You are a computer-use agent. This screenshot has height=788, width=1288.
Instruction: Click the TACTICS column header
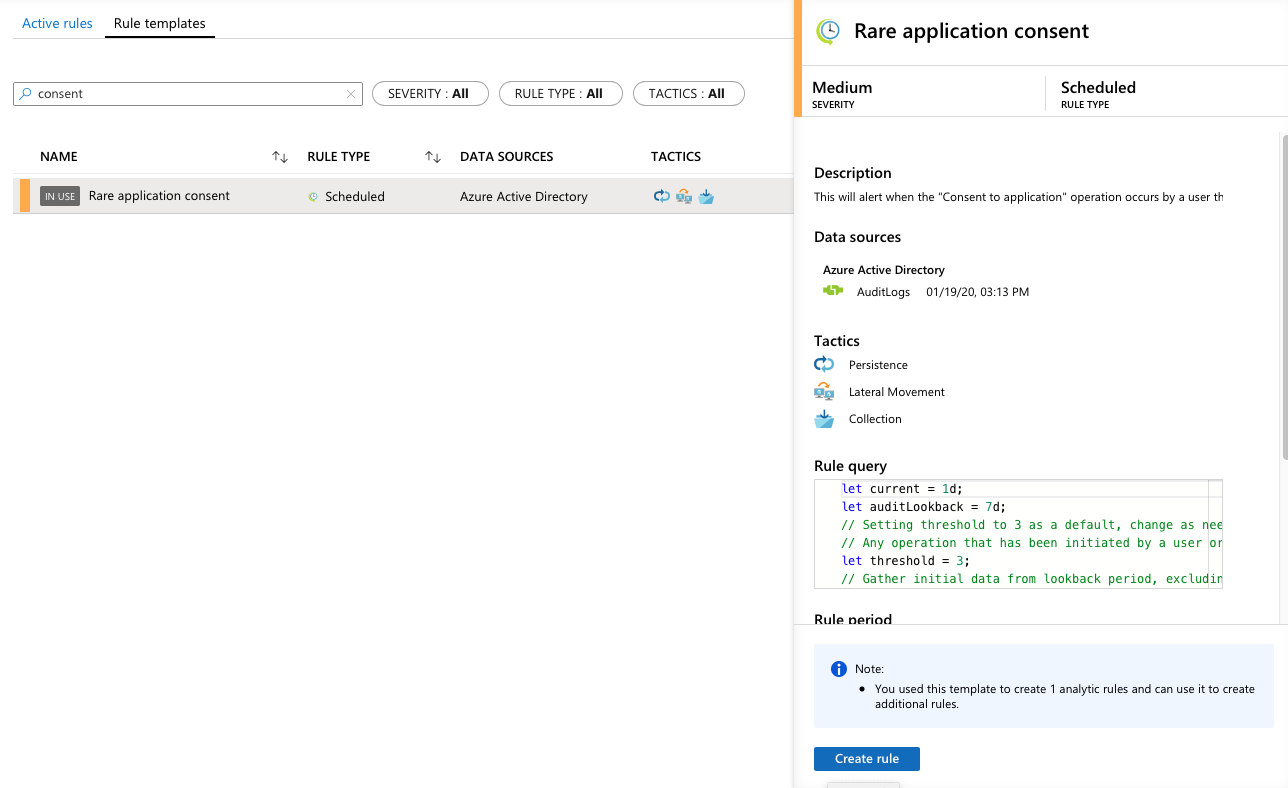pos(676,157)
